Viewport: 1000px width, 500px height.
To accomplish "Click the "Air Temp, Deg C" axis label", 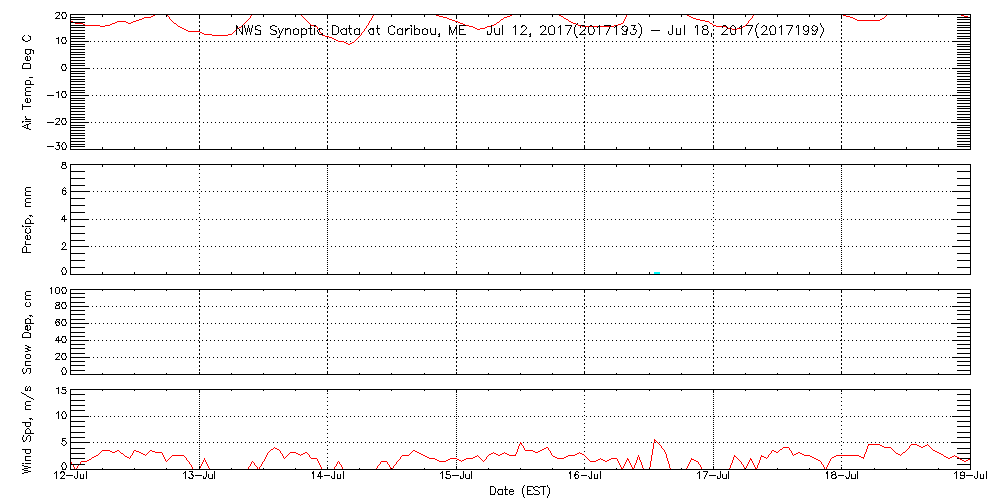I will 28,81.
